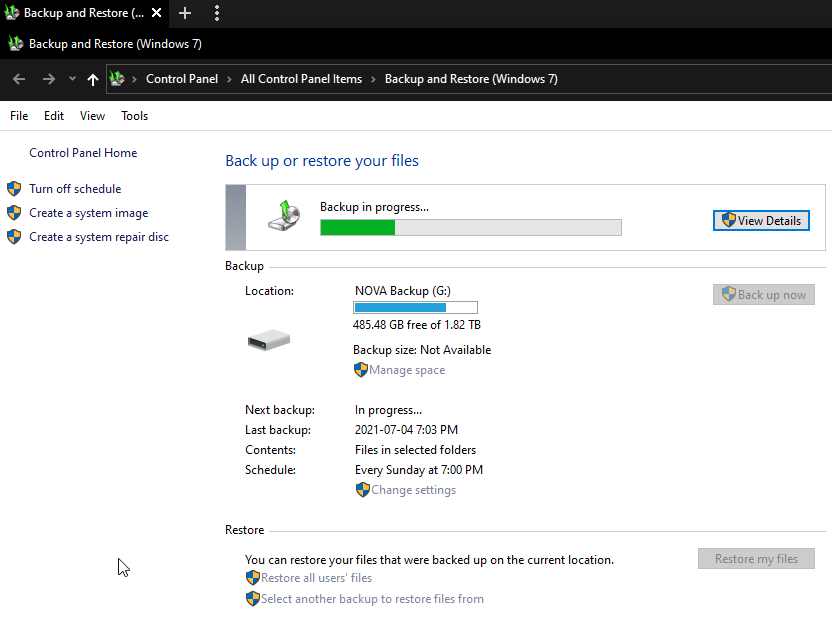Click the Manage space link
832x623 pixels.
pos(407,370)
